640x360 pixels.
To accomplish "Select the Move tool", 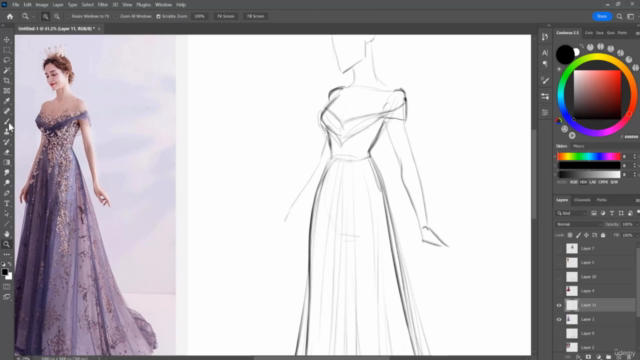I will (7, 40).
